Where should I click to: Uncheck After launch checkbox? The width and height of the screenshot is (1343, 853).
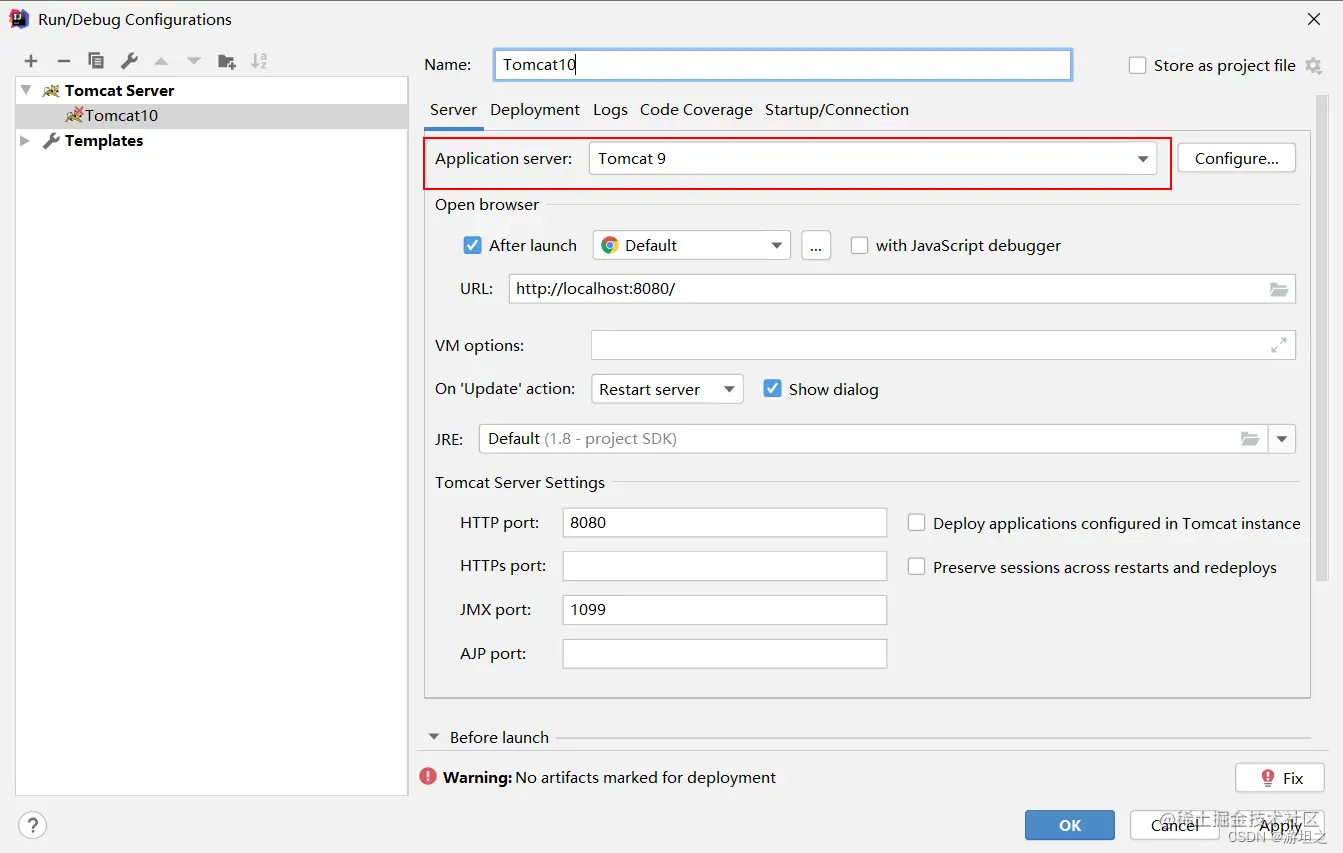473,245
